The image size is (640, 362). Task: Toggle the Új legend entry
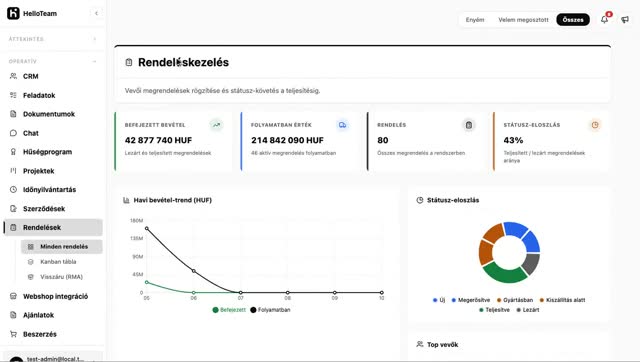click(x=439, y=300)
